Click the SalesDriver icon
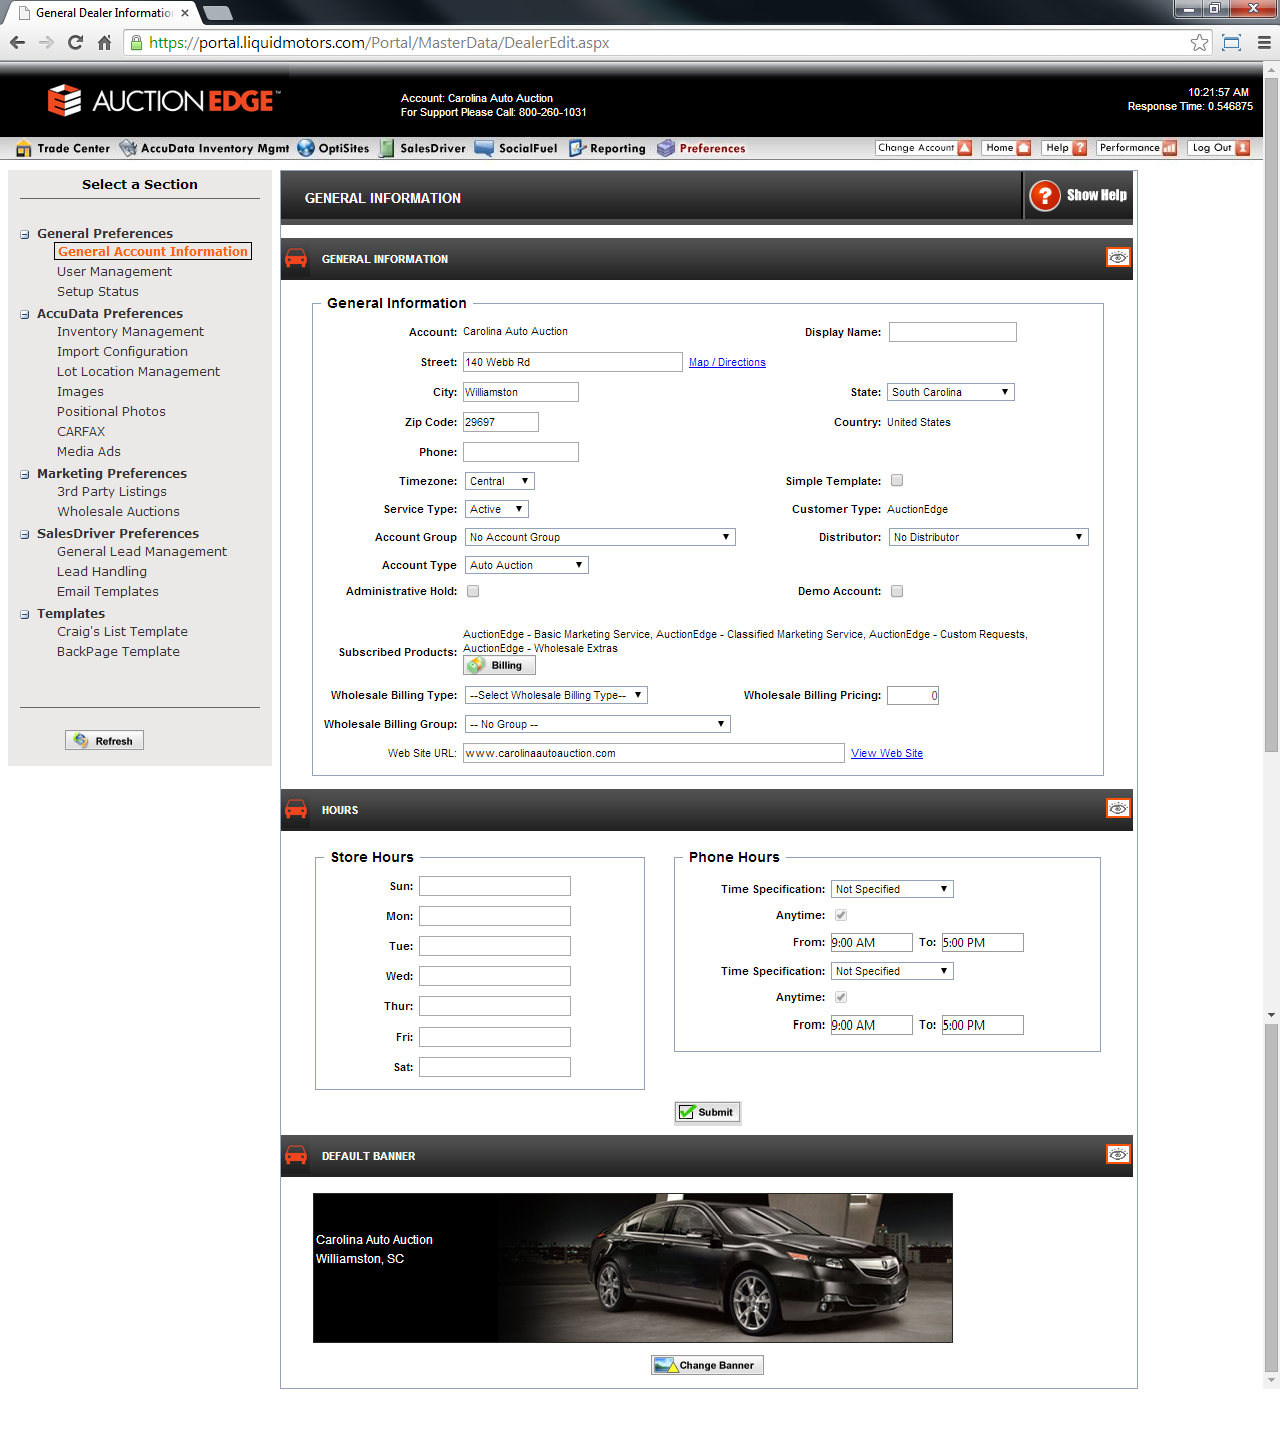Image resolution: width=1280 pixels, height=1456 pixels. point(387,148)
